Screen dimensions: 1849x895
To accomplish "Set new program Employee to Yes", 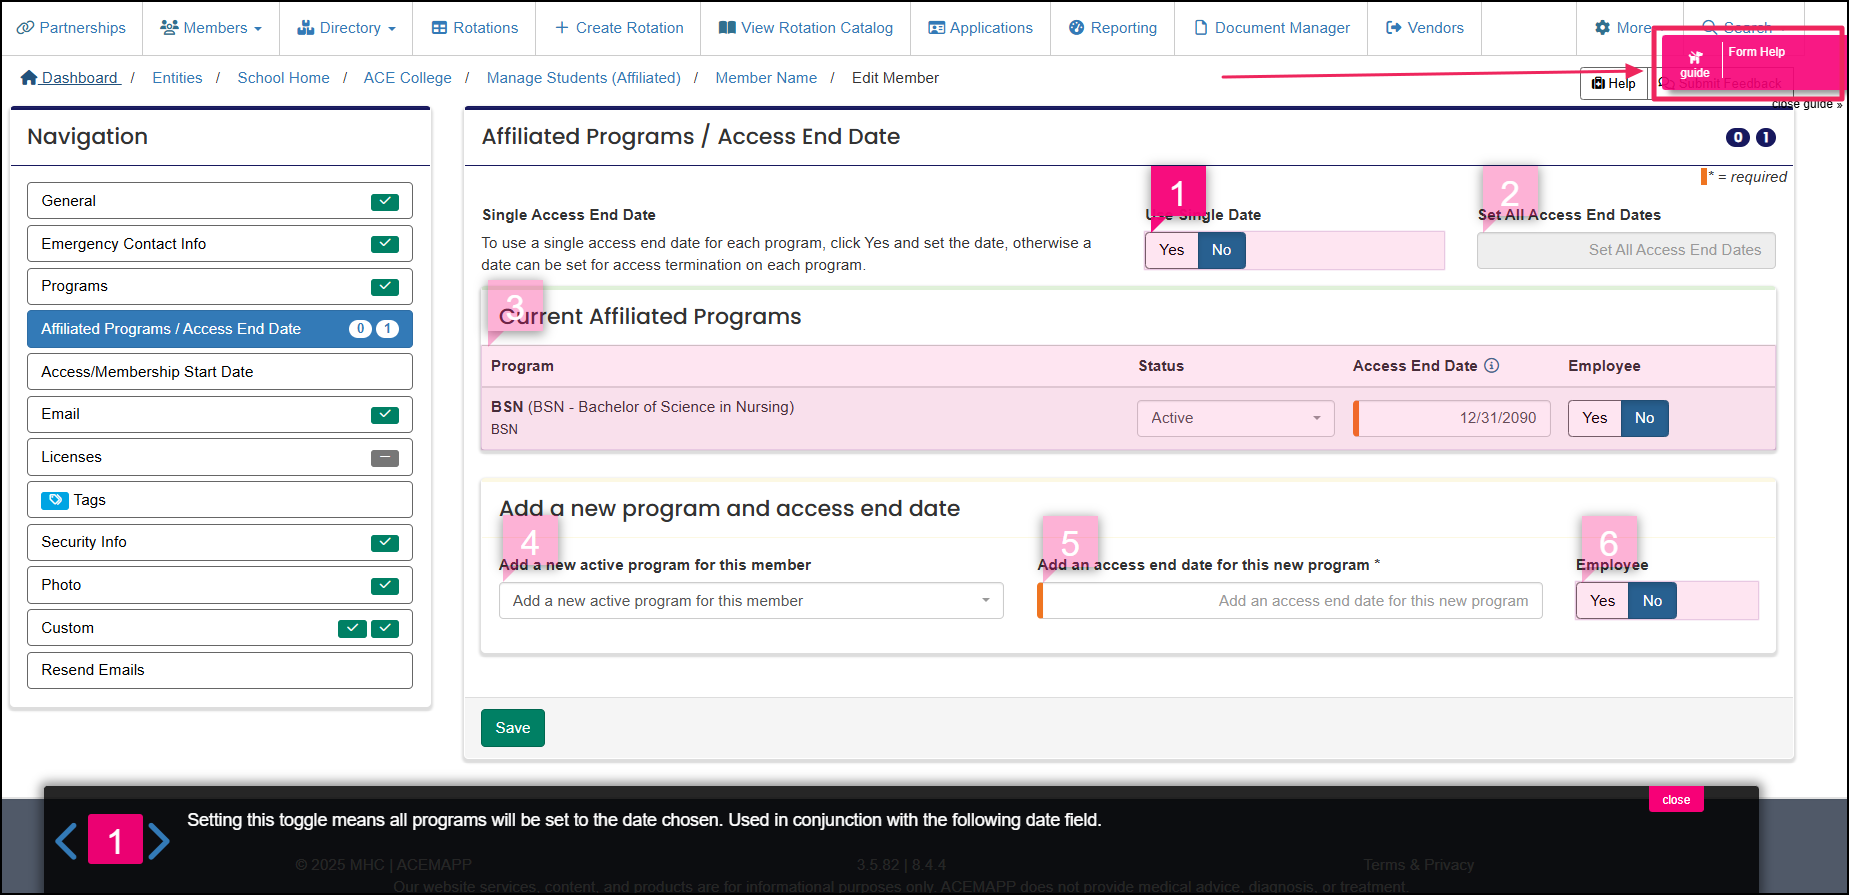I will [x=1602, y=601].
